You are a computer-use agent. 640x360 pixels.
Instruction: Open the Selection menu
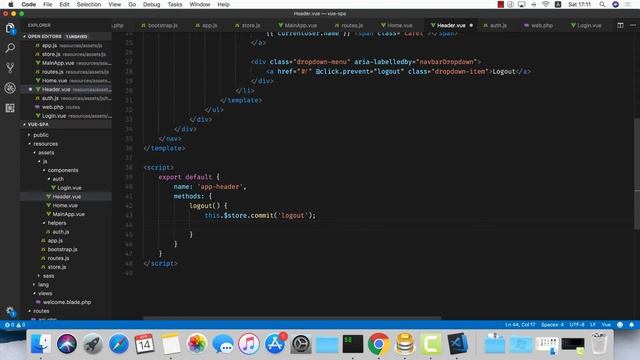pyautogui.click(x=89, y=4)
